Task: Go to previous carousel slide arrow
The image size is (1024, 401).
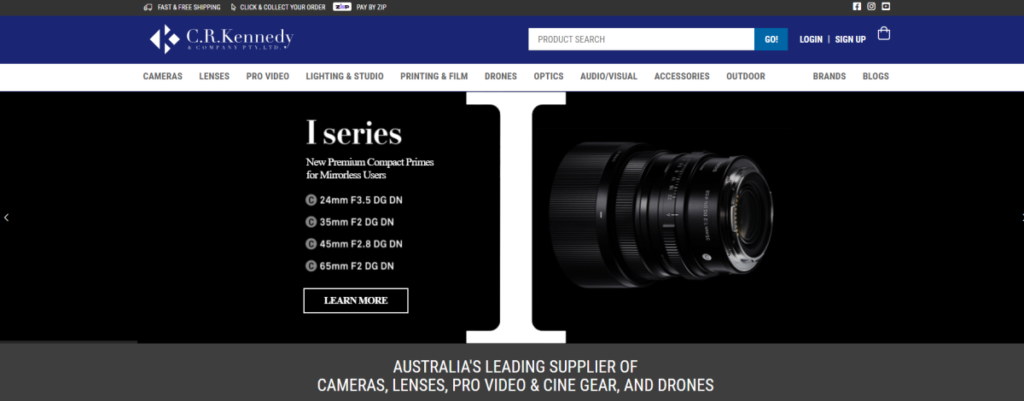Action: (x=7, y=217)
